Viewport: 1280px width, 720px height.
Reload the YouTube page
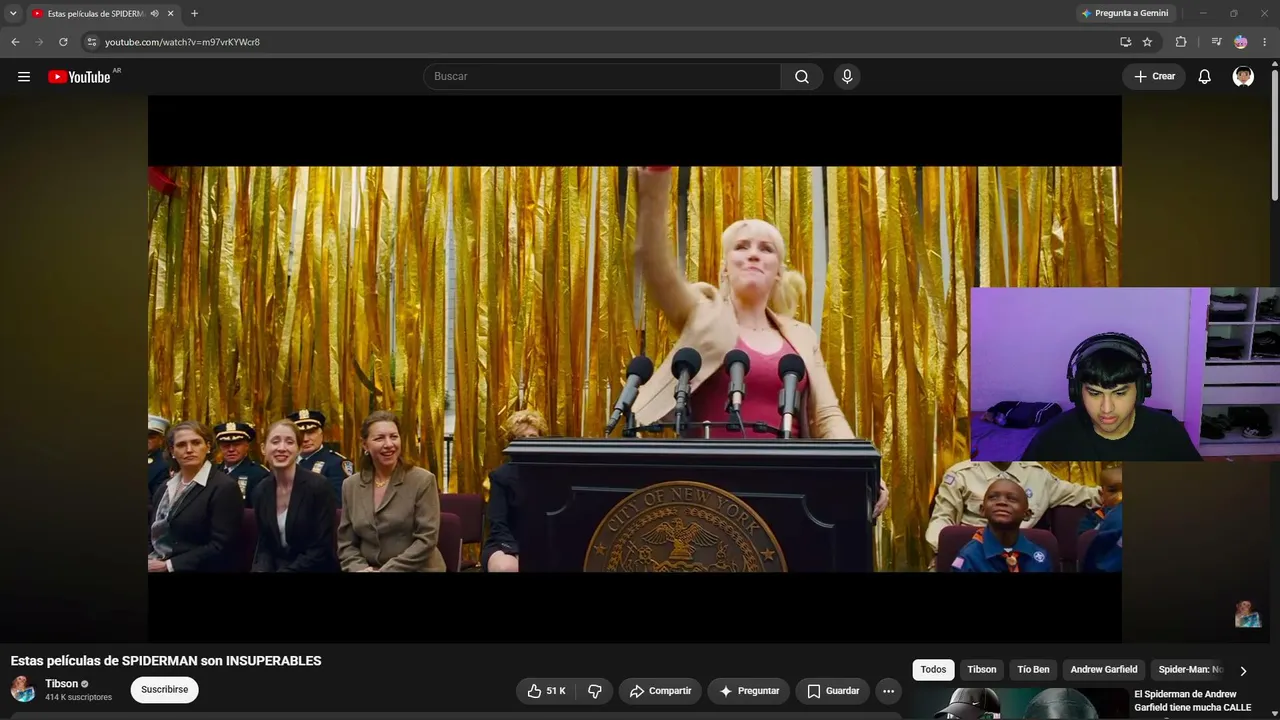(63, 42)
